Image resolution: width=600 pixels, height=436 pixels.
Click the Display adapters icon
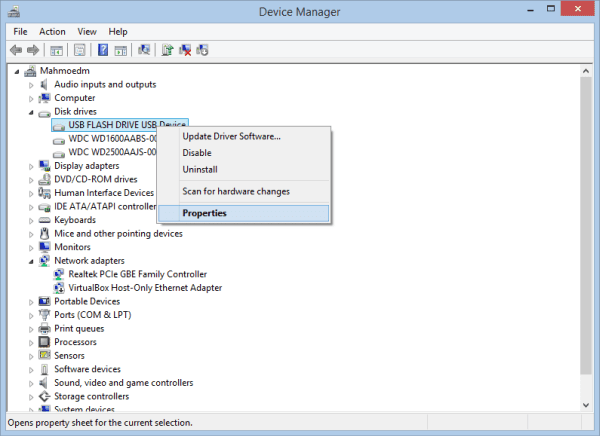(44, 166)
